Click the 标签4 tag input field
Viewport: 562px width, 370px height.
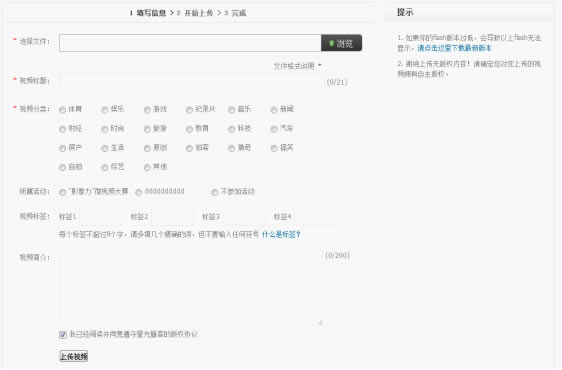tap(316, 217)
